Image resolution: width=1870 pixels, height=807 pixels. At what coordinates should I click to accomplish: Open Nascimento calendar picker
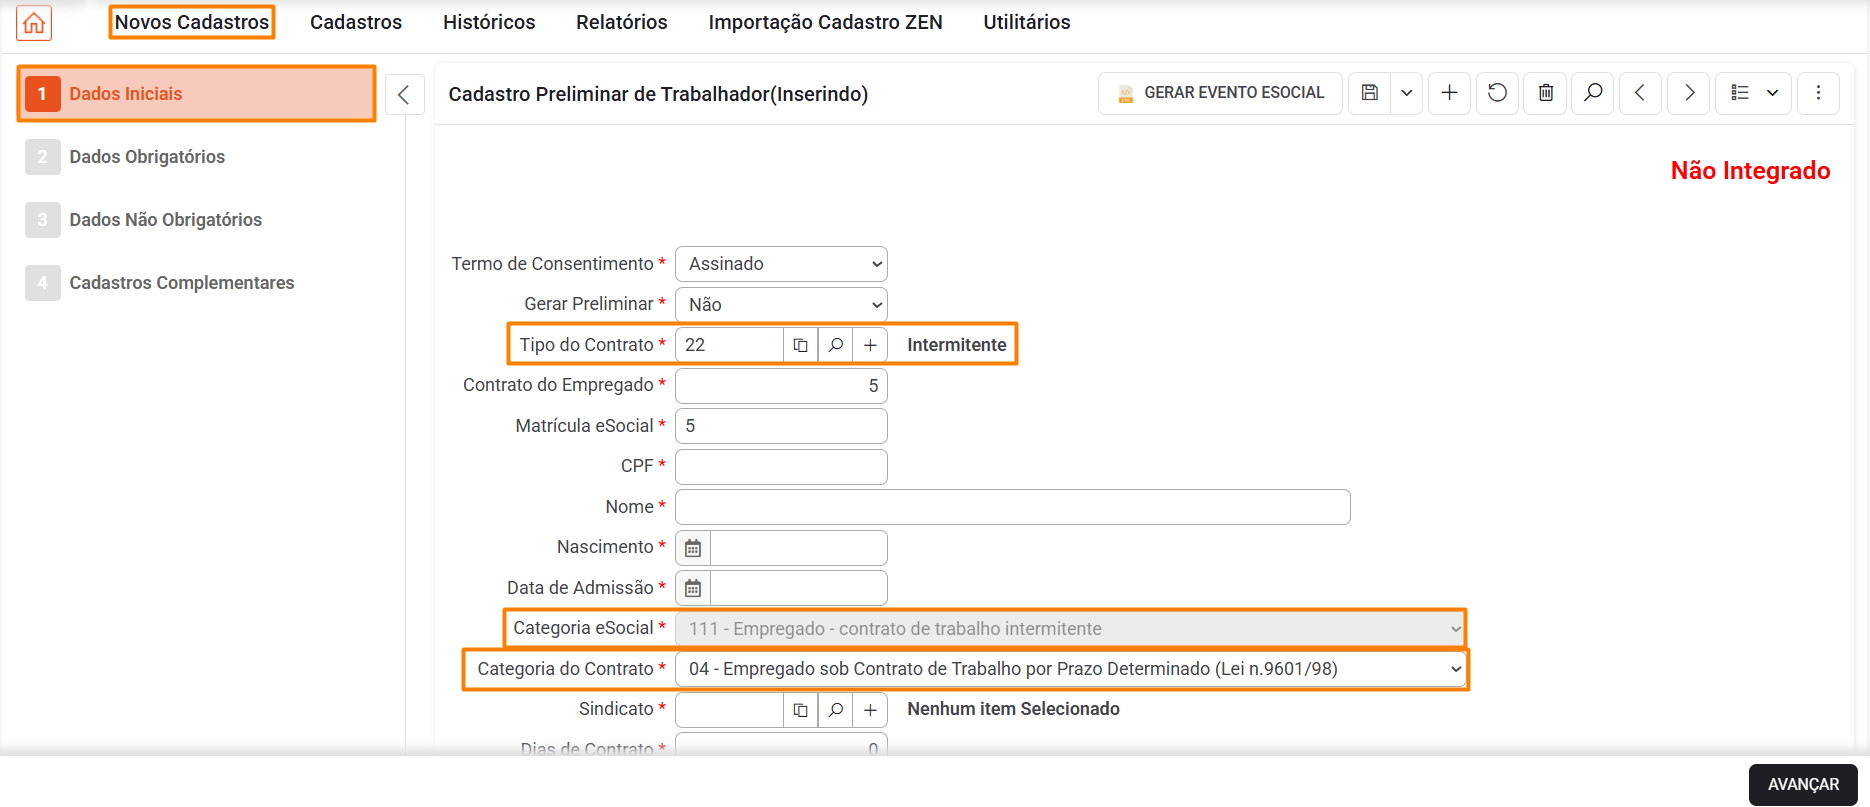click(693, 548)
